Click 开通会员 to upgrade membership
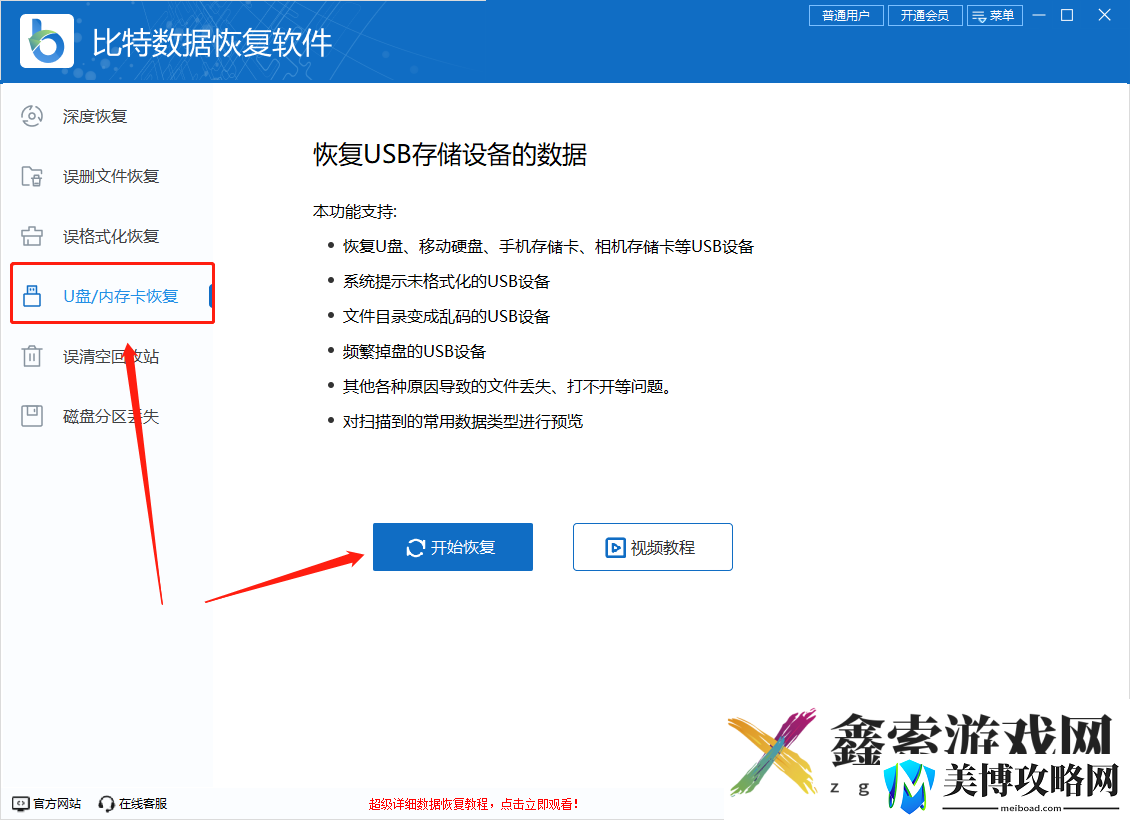 925,16
